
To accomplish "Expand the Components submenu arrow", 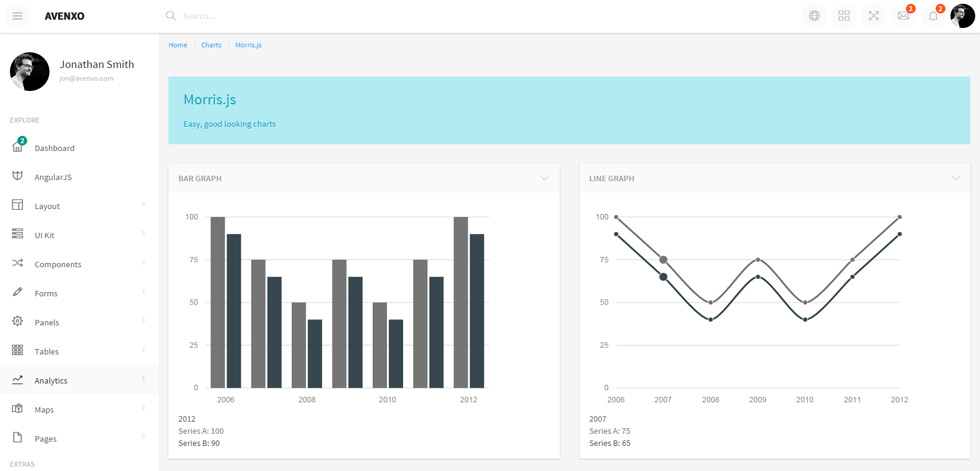I will [x=143, y=262].
